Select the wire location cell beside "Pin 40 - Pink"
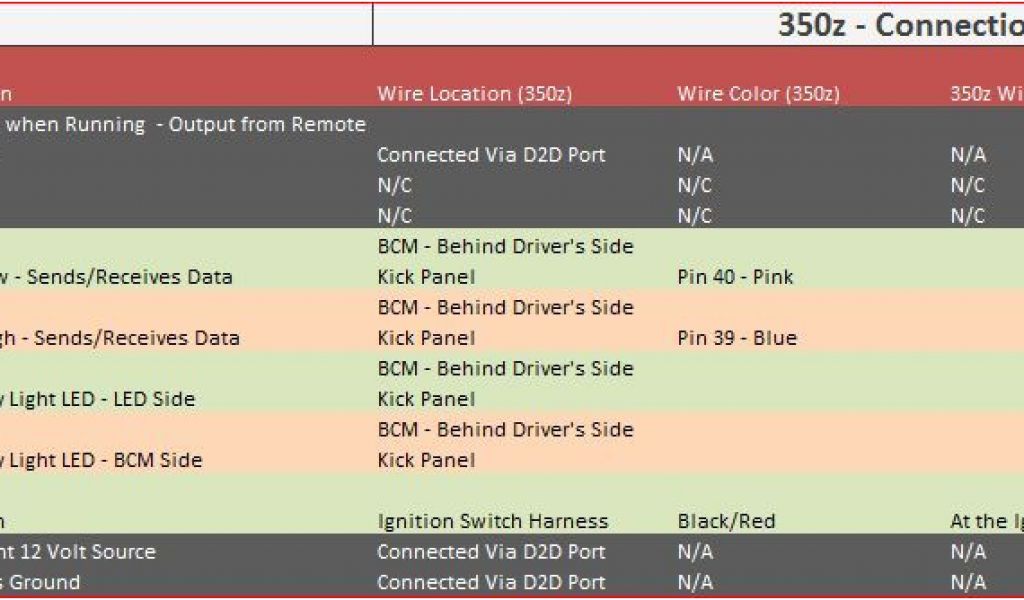The height and width of the screenshot is (600, 1024). 505,261
